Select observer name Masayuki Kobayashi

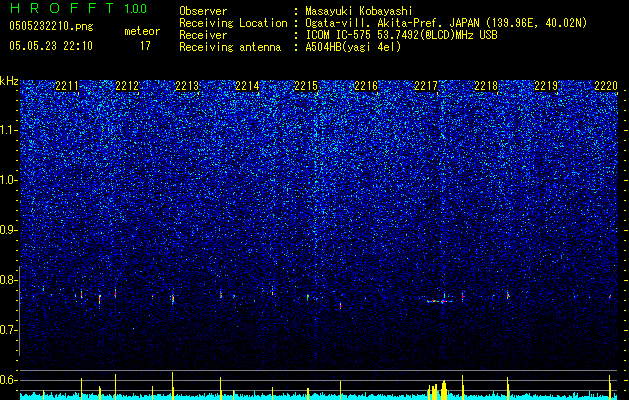click(x=359, y=11)
